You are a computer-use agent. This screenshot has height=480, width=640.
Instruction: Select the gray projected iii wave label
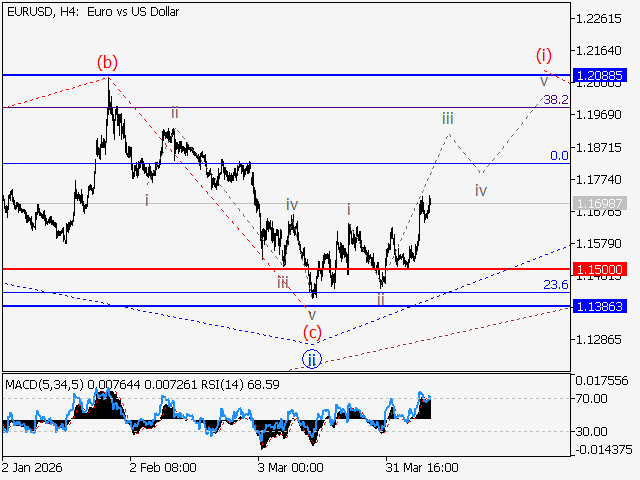coord(449,118)
